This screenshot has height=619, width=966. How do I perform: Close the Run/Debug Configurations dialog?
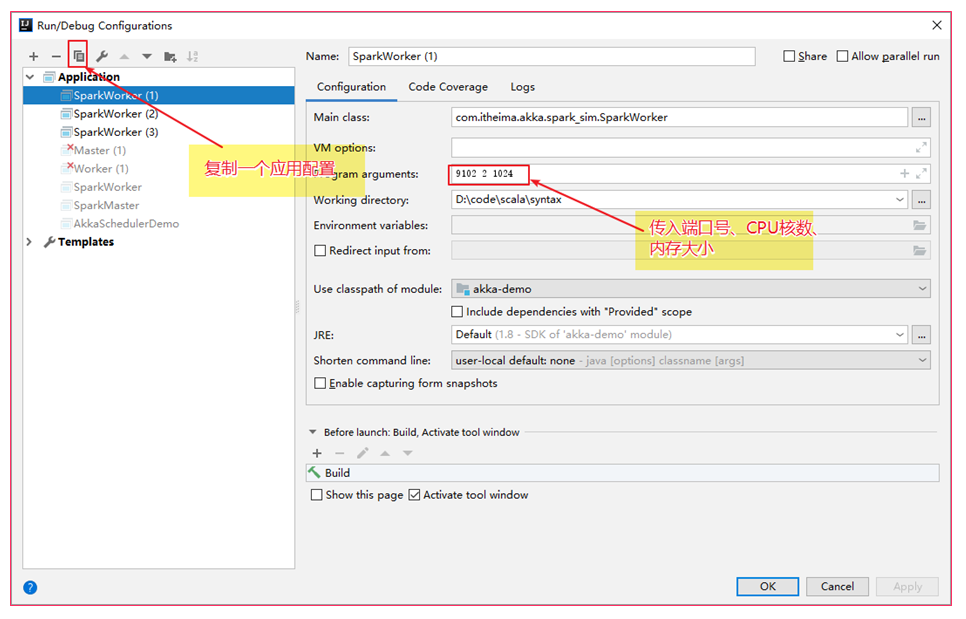tap(936, 25)
